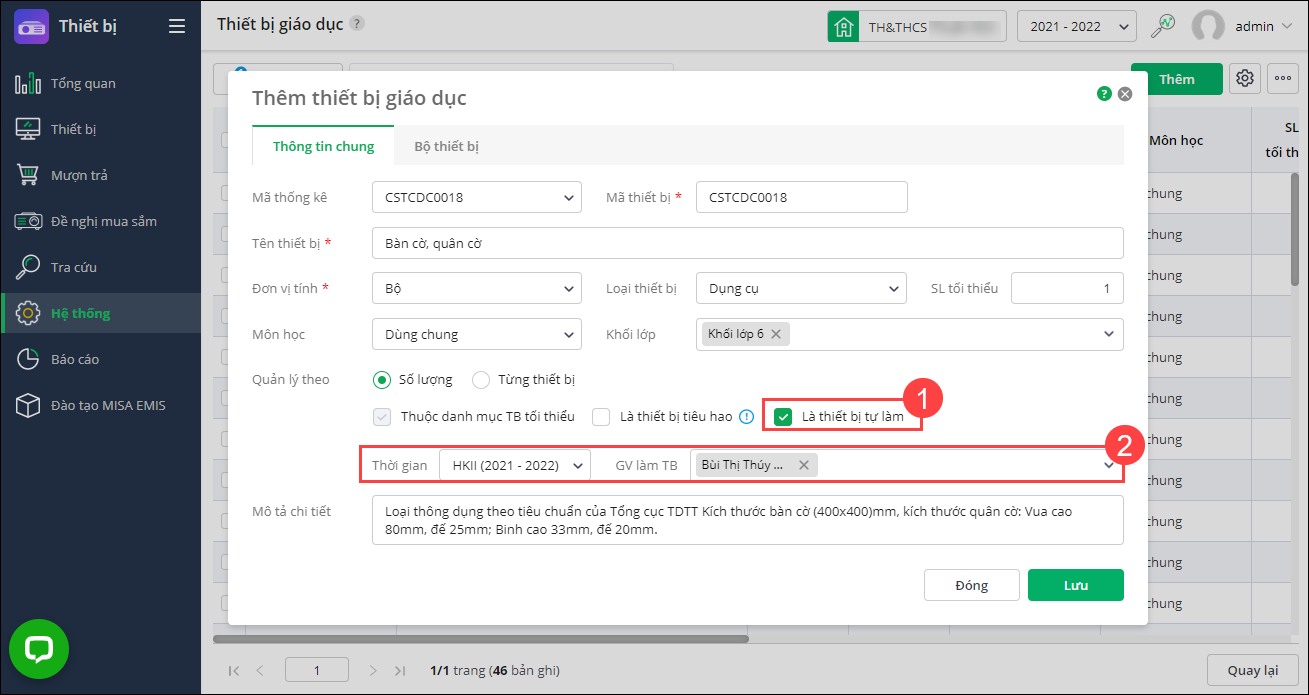This screenshot has height=695, width=1309.
Task: Click the green Thêm button
Action: point(1177,79)
